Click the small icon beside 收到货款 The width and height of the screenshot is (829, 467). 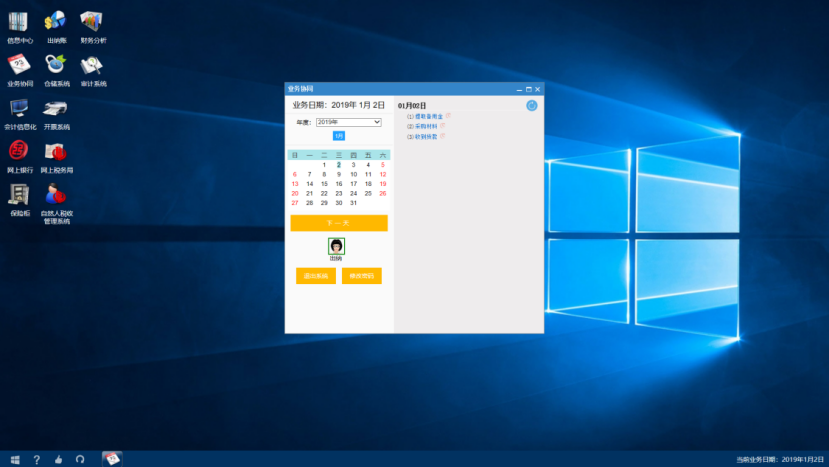pos(443,136)
